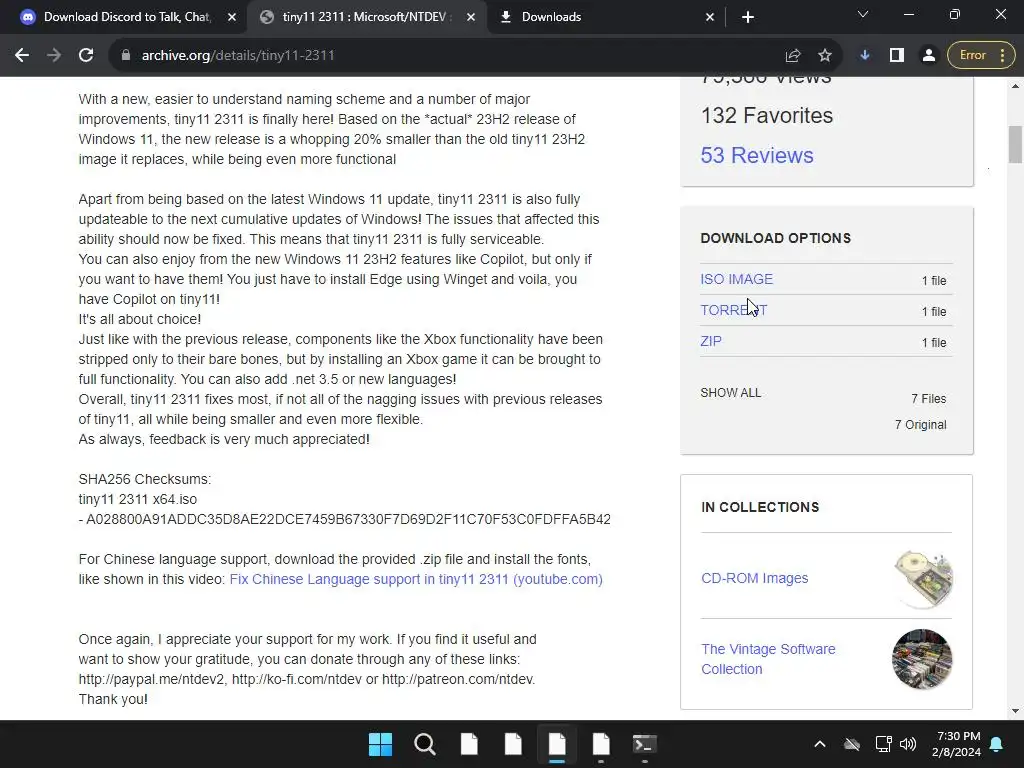Click the CD-ROM Images collection thumbnail
Screen dimensions: 1024x768
[x=923, y=579]
